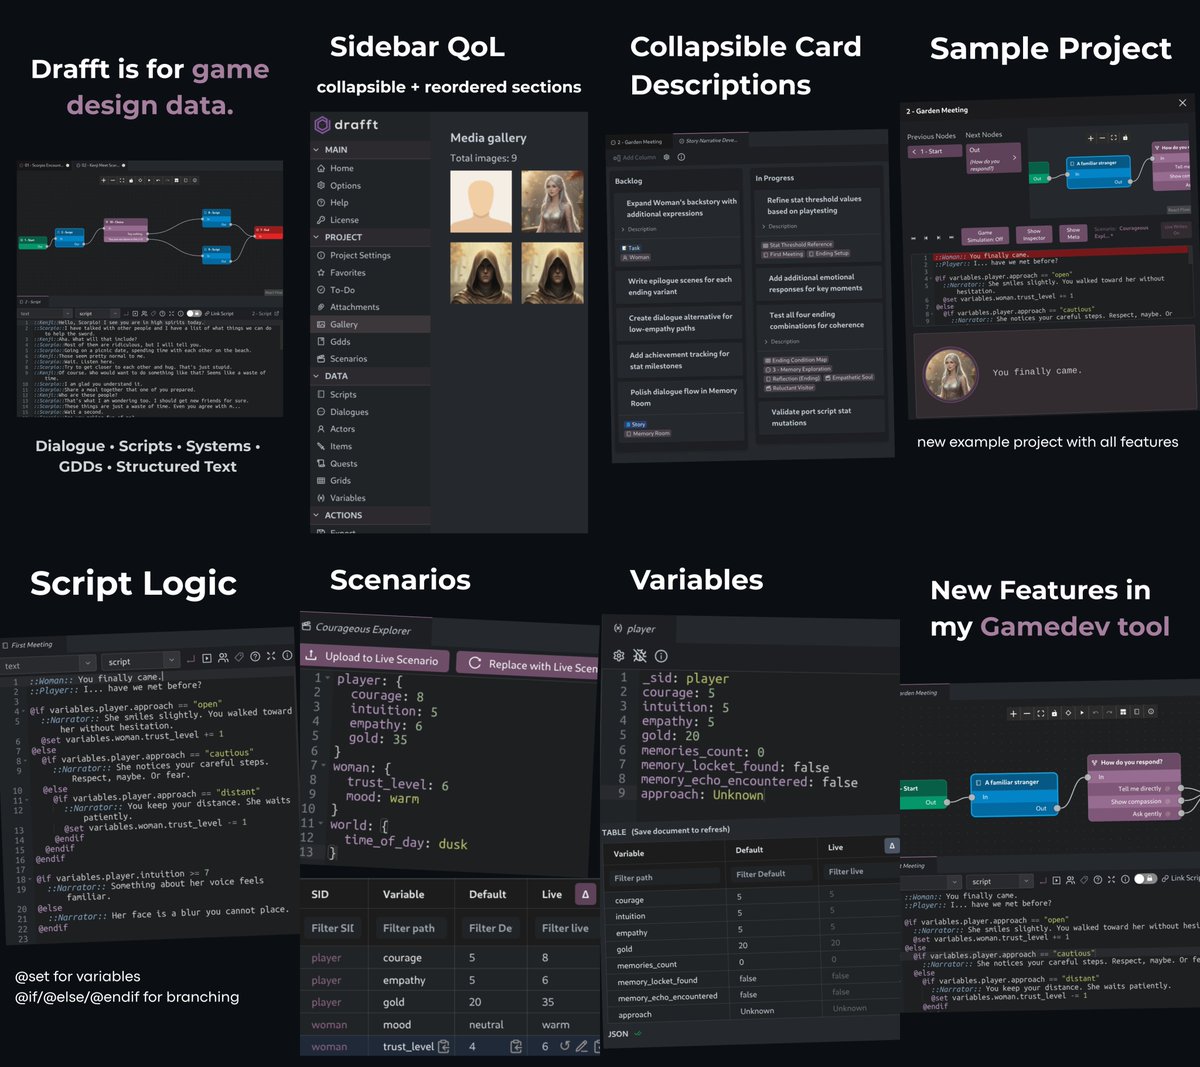Click the debug bug icon in Variables panel
Viewport: 1200px width, 1067px height.
click(x=640, y=655)
